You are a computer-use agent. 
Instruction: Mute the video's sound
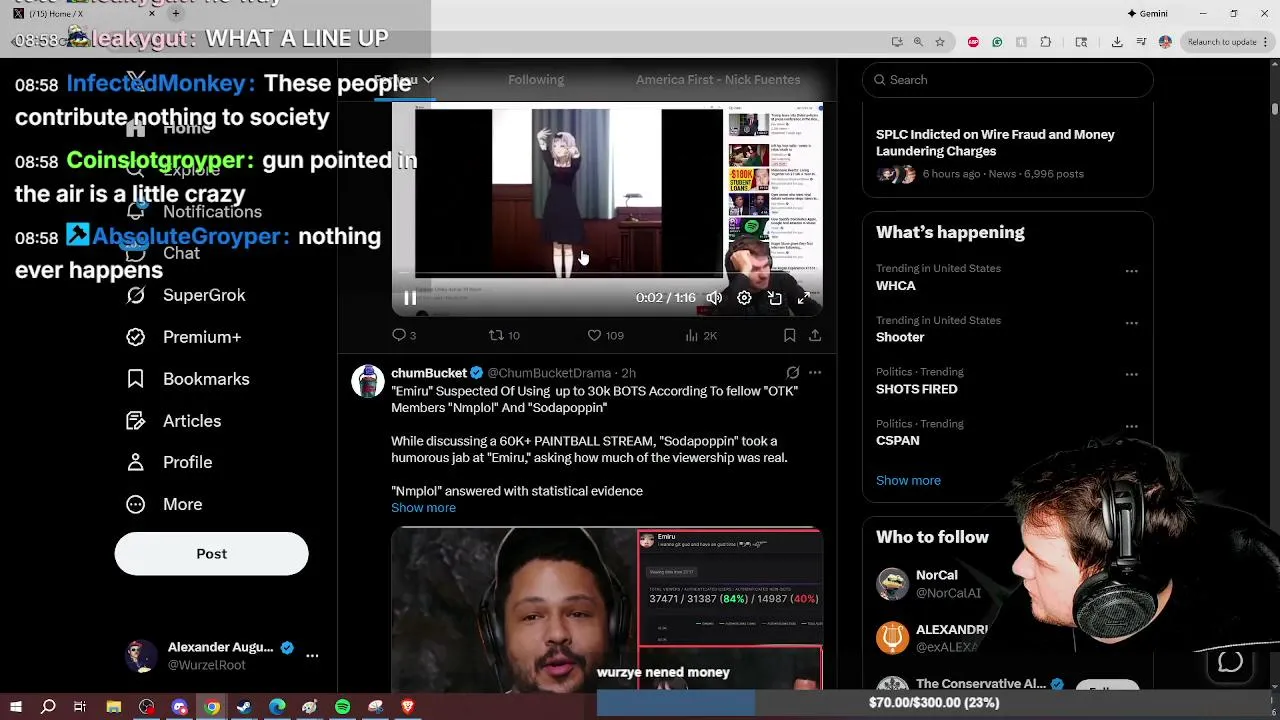pyautogui.click(x=714, y=298)
